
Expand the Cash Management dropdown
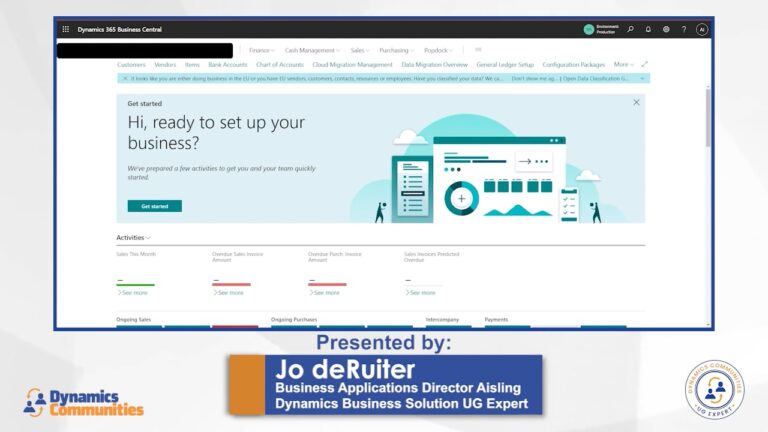(312, 50)
